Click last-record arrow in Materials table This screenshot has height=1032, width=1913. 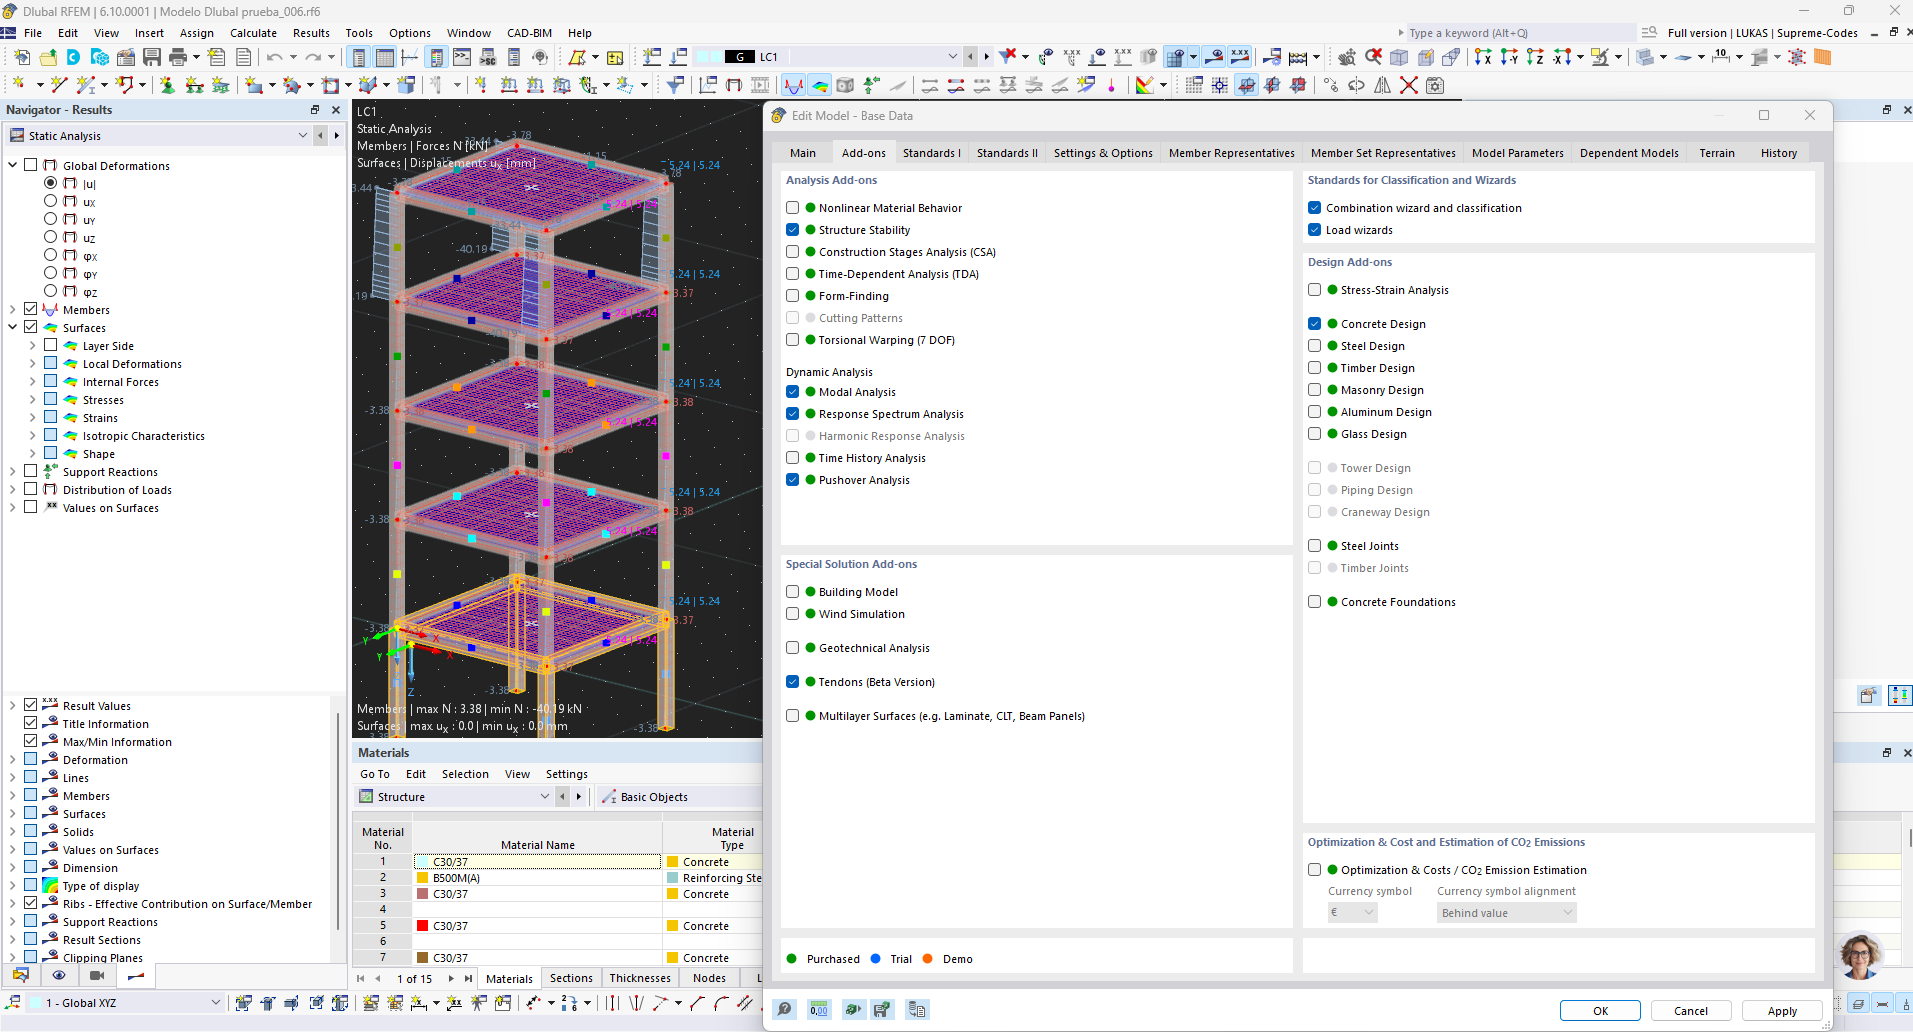point(468,979)
